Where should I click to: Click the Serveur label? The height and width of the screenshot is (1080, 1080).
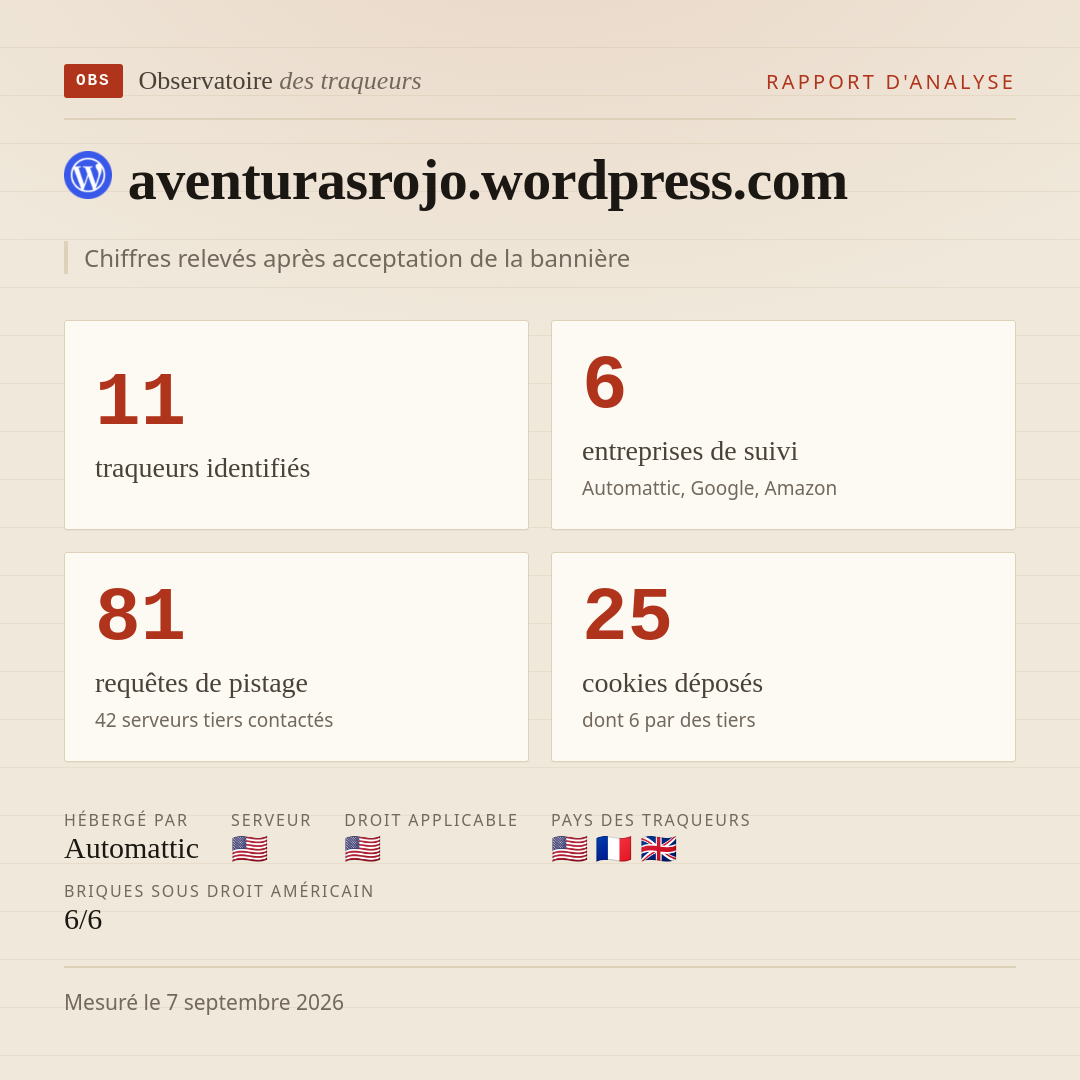pos(271,820)
